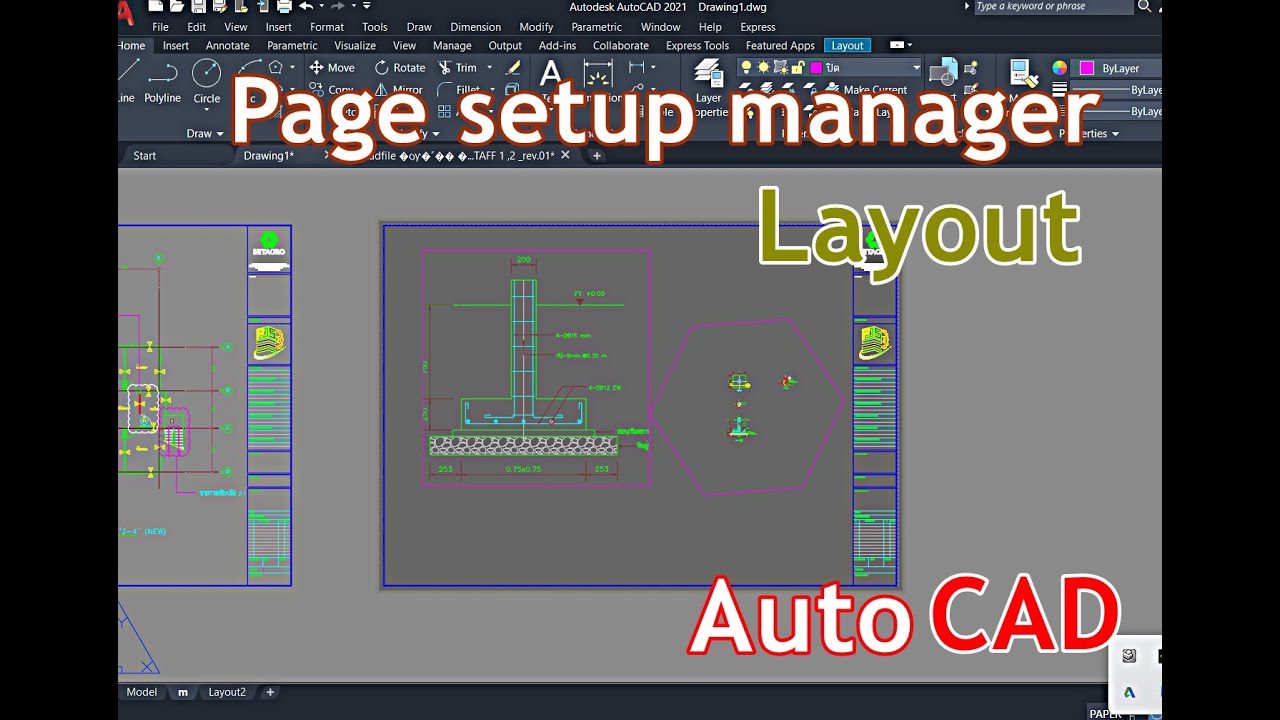Toggle layer on/off lightbulb icon
1280x720 pixels.
point(745,67)
